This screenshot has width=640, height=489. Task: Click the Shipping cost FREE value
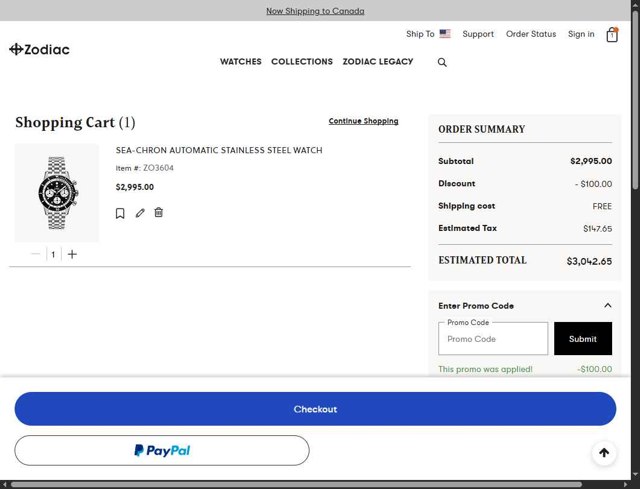pos(602,206)
